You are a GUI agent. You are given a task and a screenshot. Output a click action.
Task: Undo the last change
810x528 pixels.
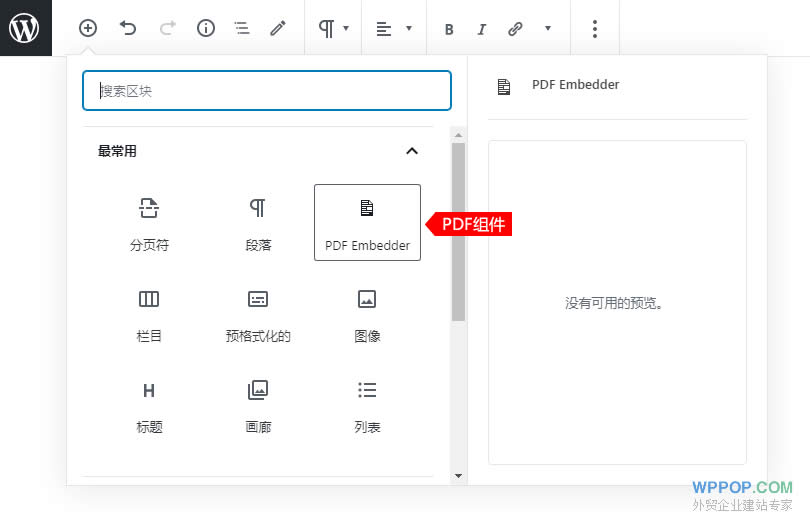tap(128, 28)
